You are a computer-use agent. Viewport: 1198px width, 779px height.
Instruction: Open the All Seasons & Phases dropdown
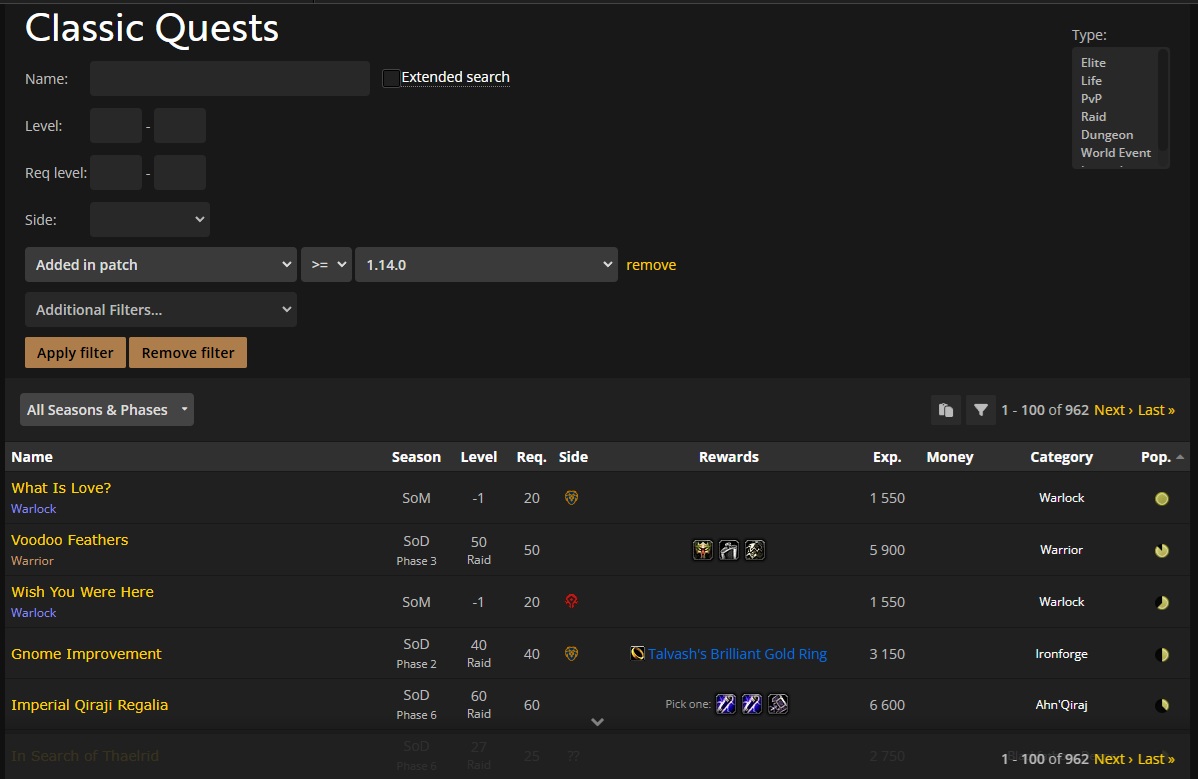coord(107,409)
